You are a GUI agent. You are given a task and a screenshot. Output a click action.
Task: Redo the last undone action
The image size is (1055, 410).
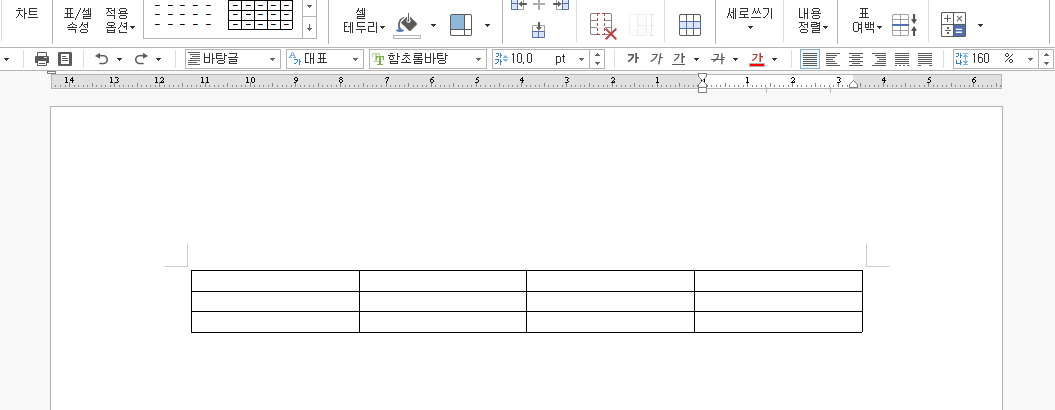pyautogui.click(x=141, y=59)
